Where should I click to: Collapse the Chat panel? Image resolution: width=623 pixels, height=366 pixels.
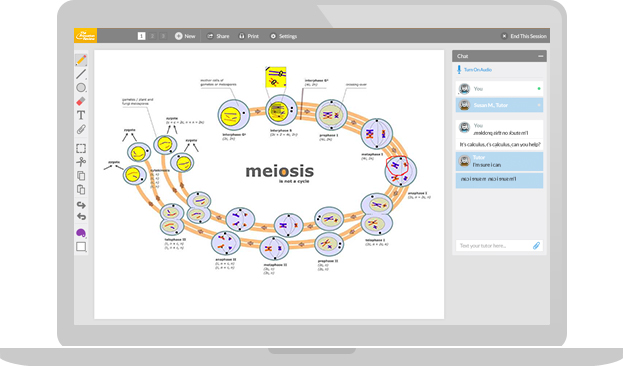click(x=540, y=56)
